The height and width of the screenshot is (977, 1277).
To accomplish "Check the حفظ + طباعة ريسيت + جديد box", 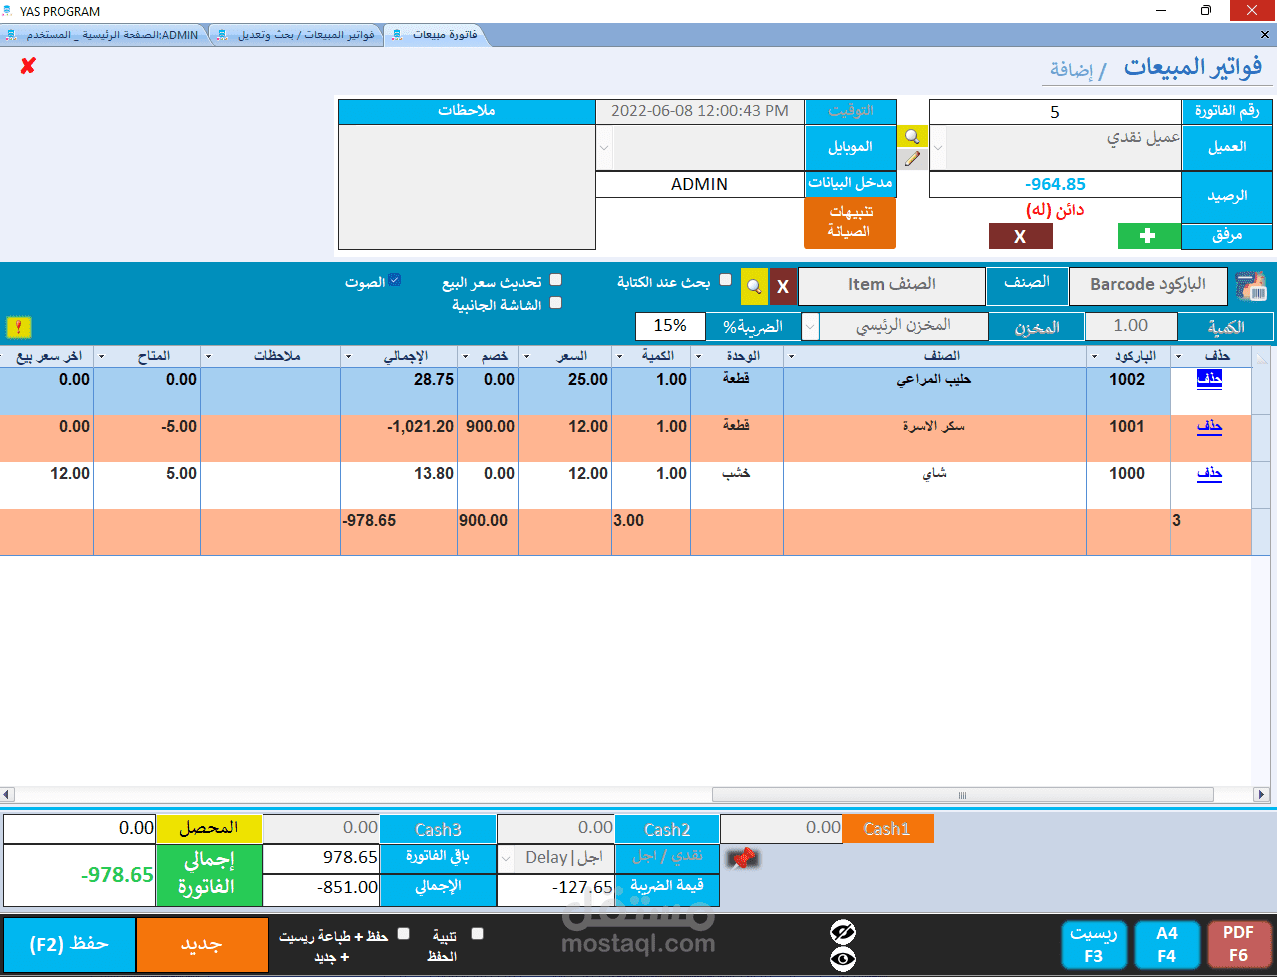I will click(x=404, y=934).
